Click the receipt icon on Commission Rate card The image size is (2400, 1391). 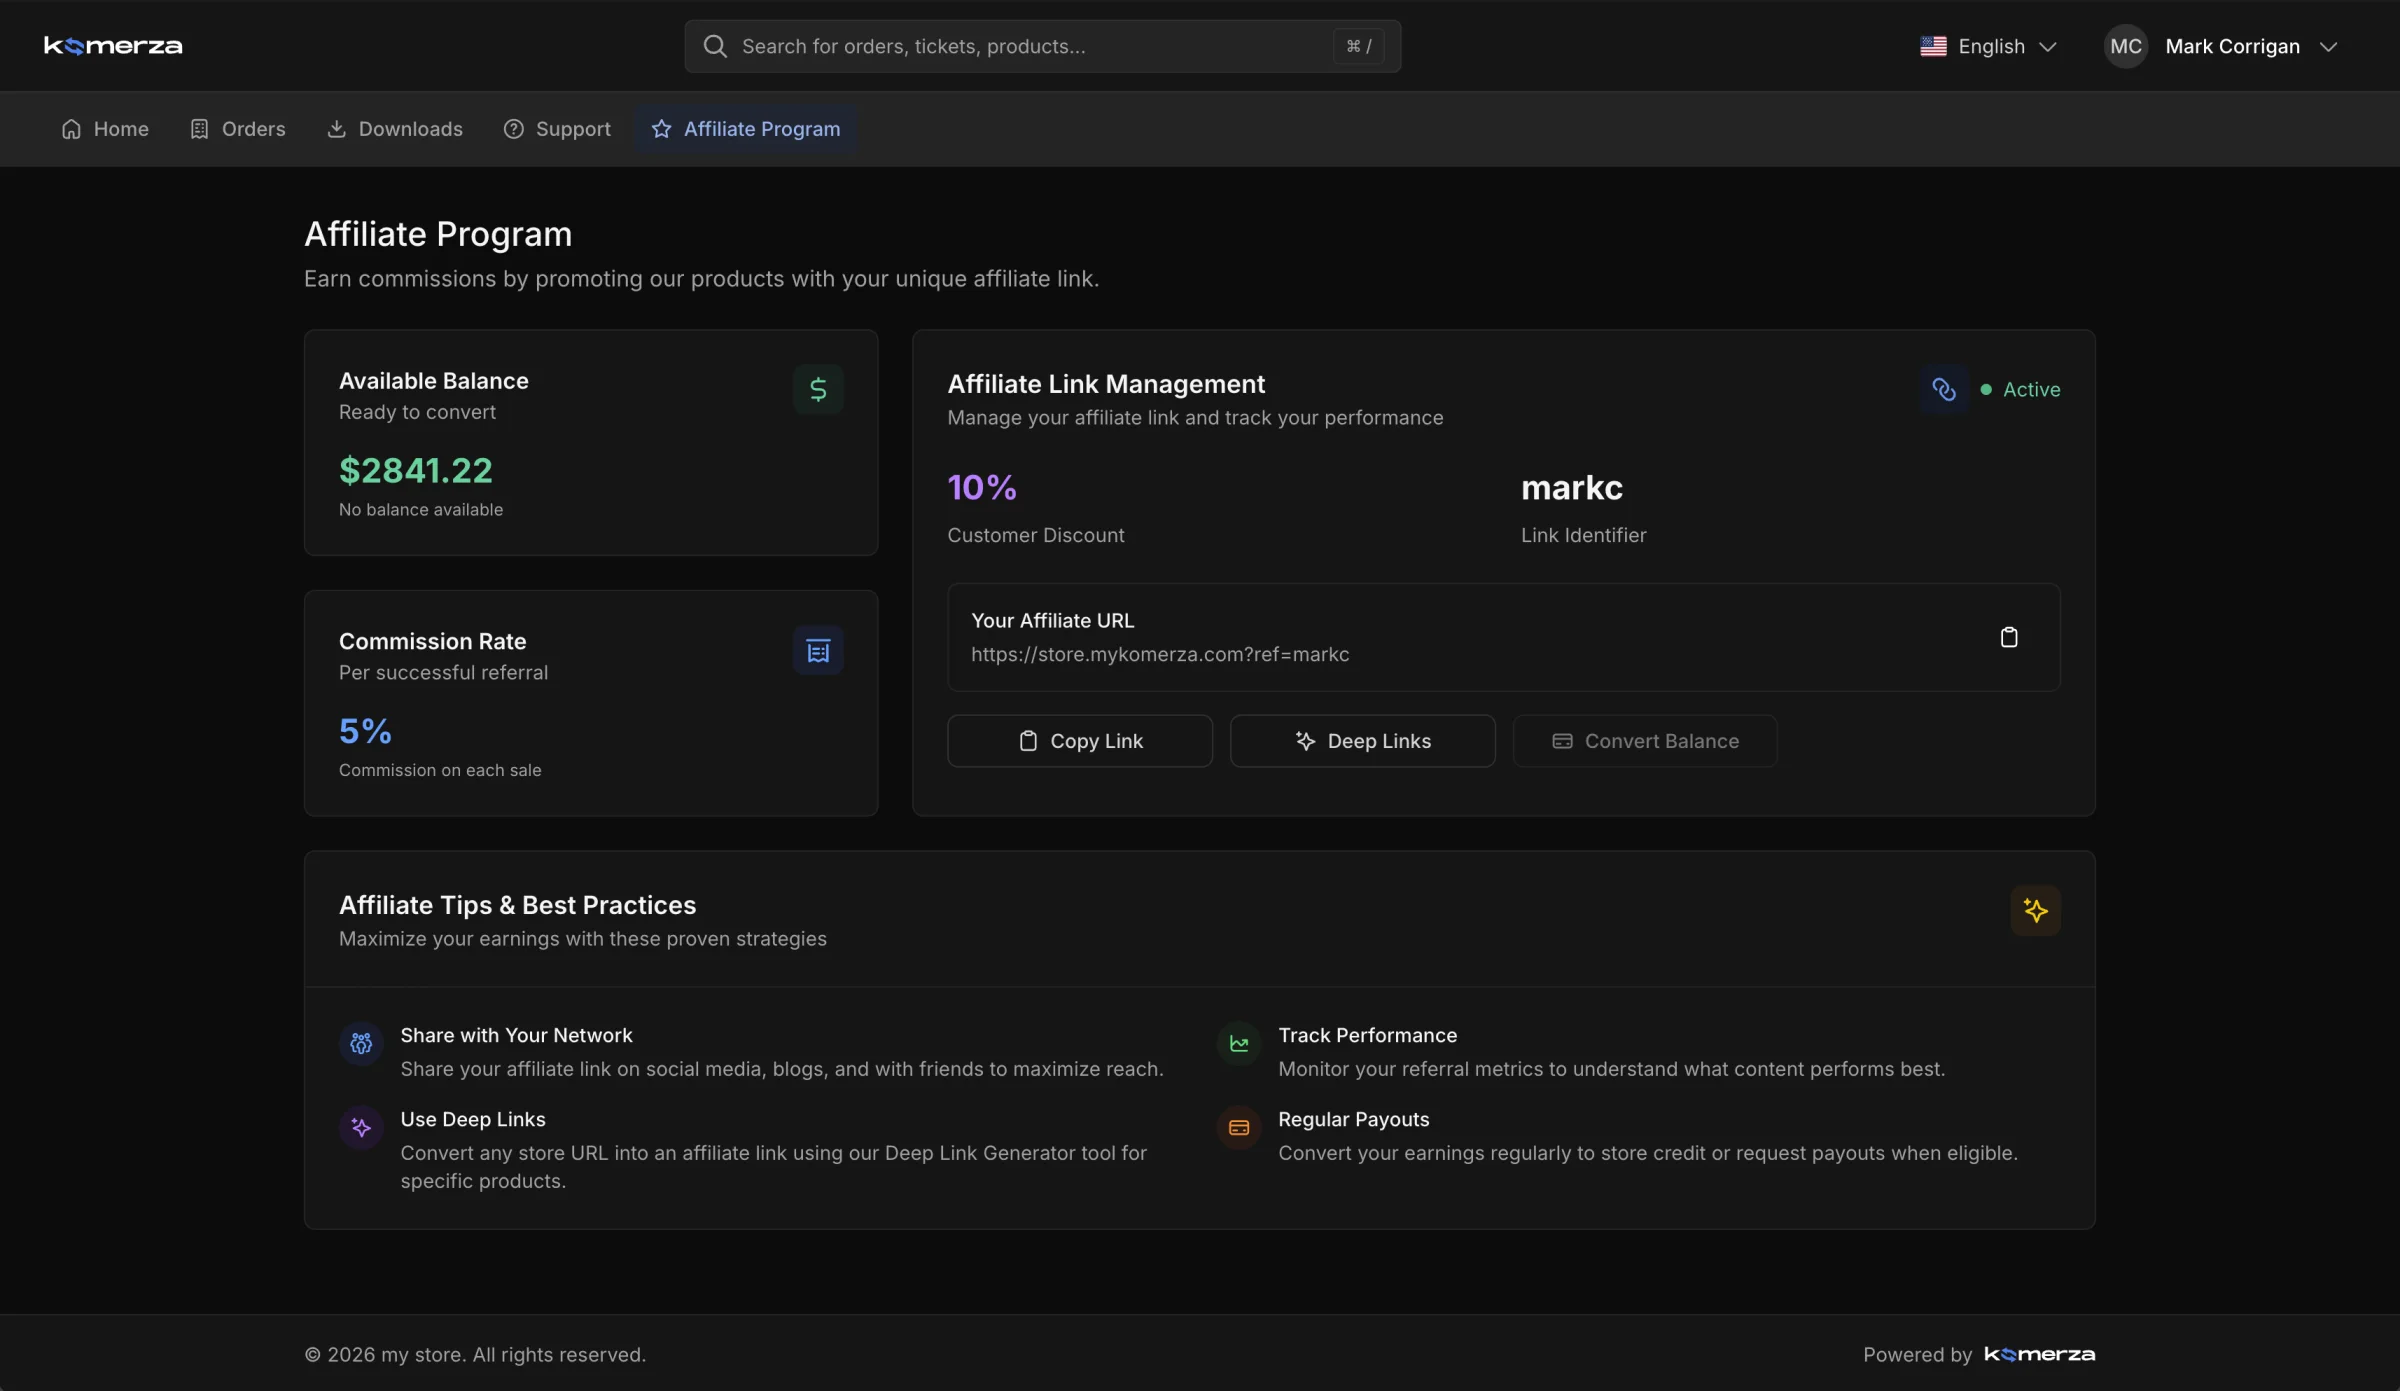818,650
